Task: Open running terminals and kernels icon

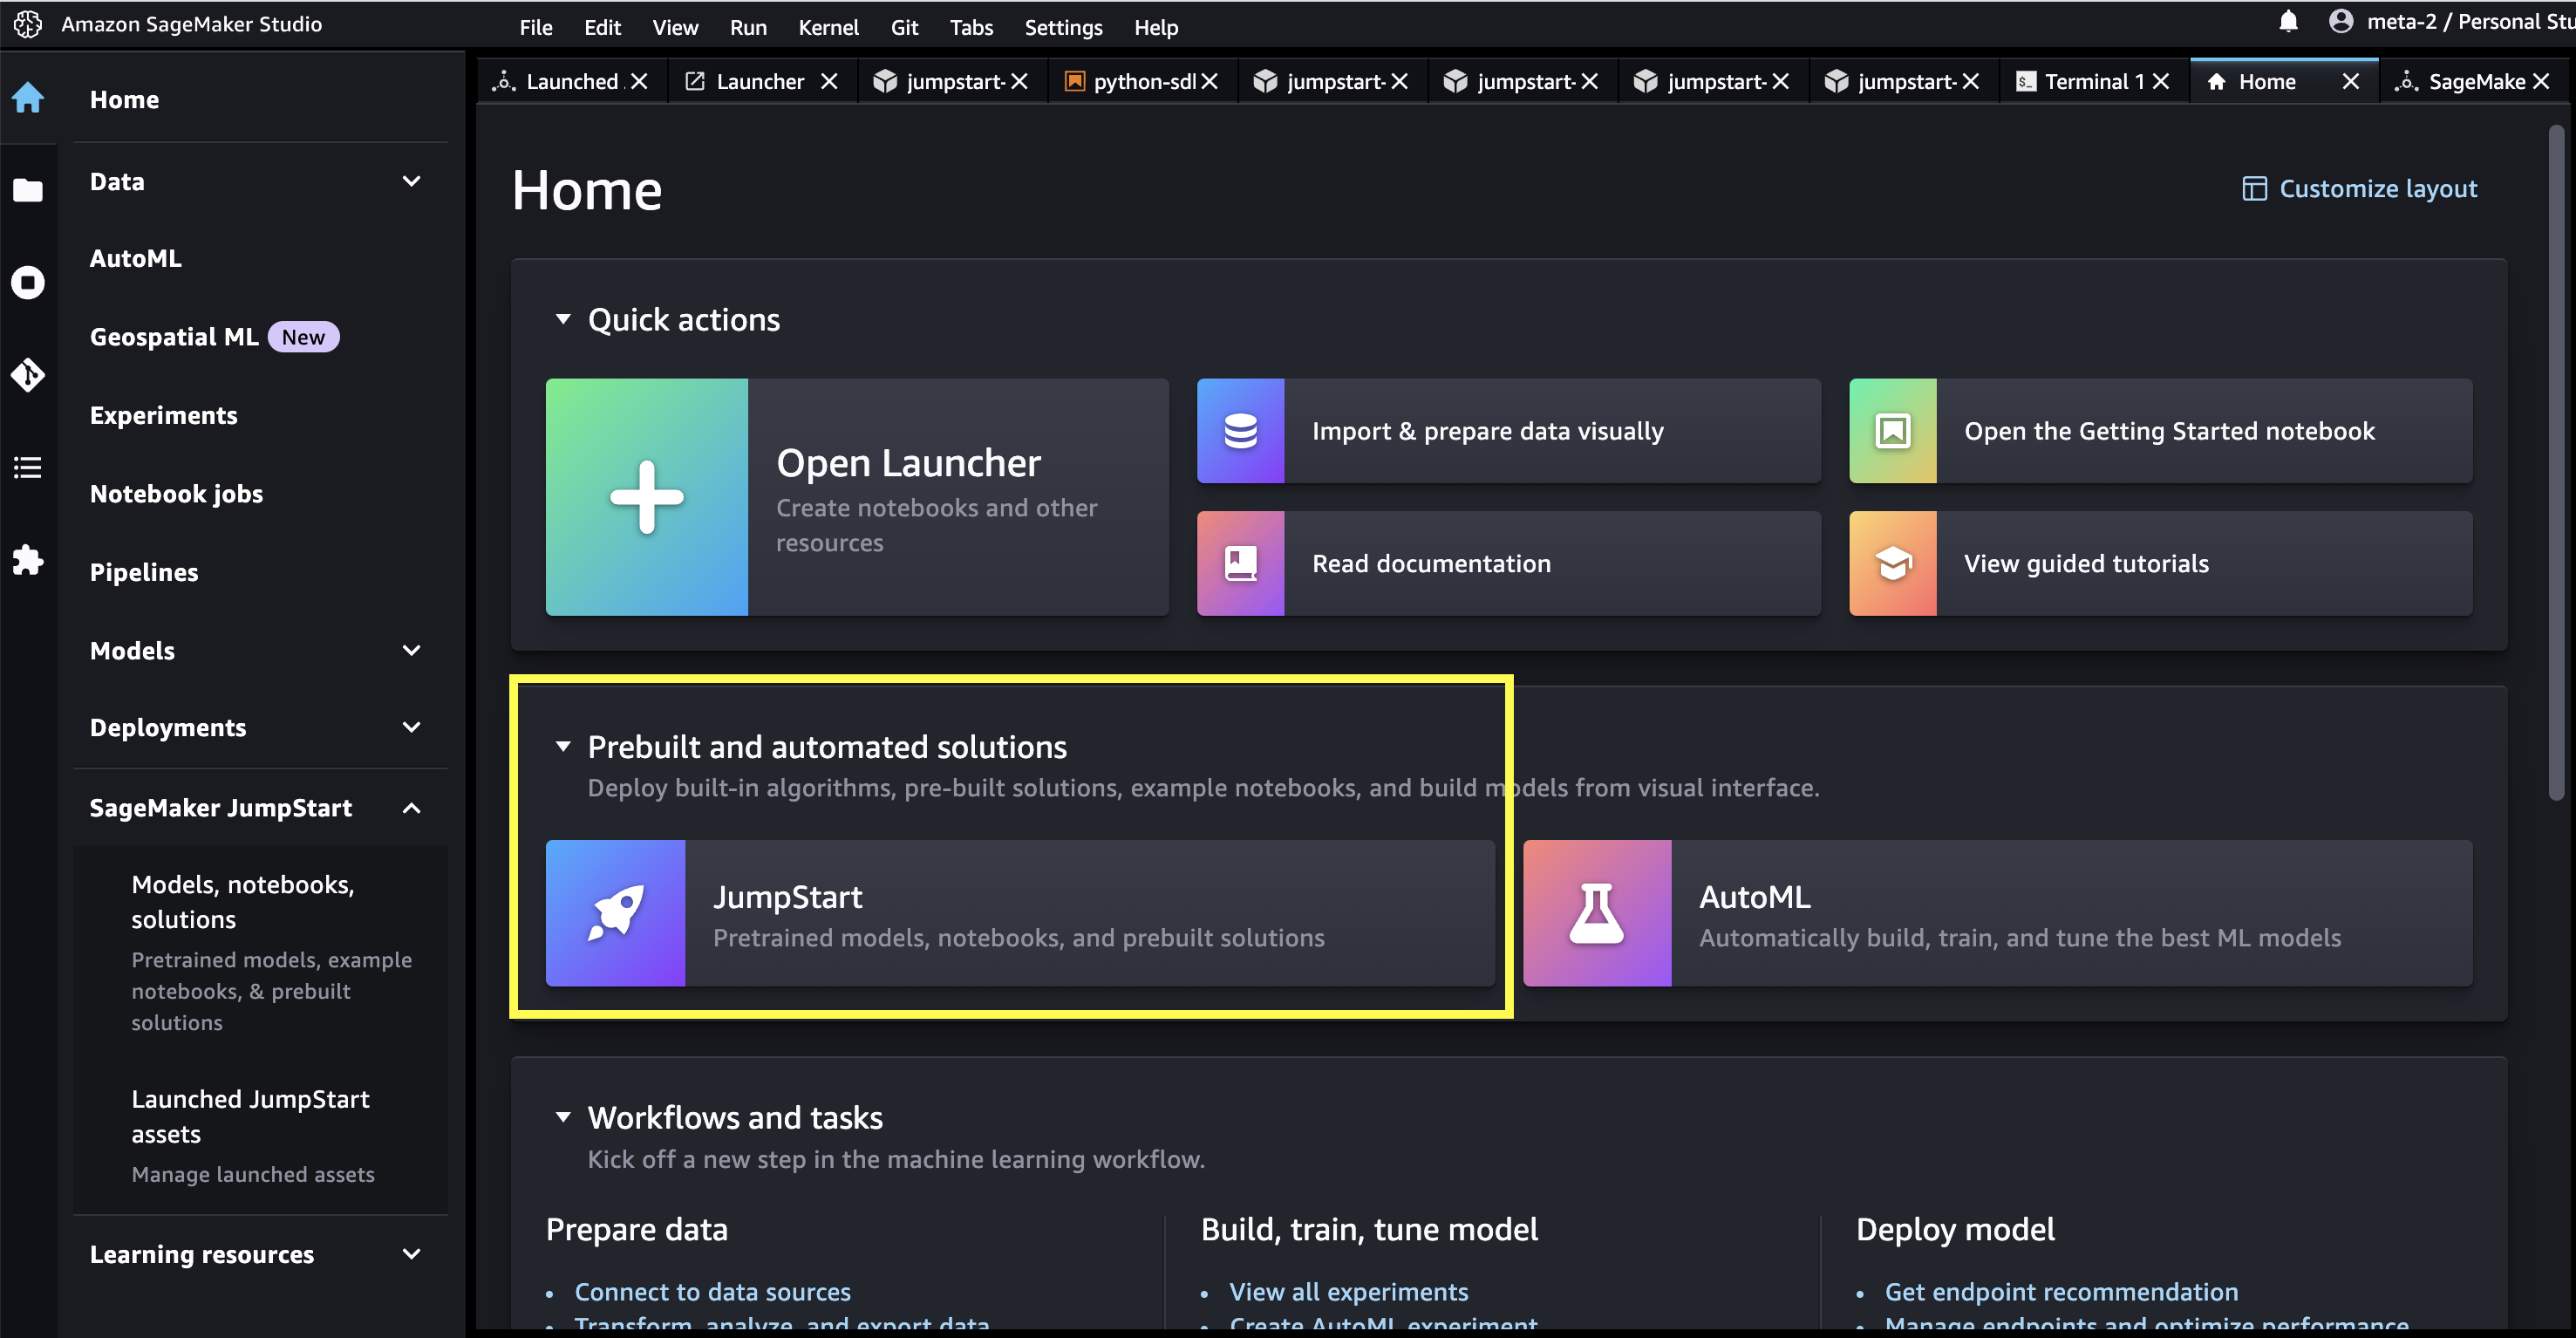Action: click(28, 282)
